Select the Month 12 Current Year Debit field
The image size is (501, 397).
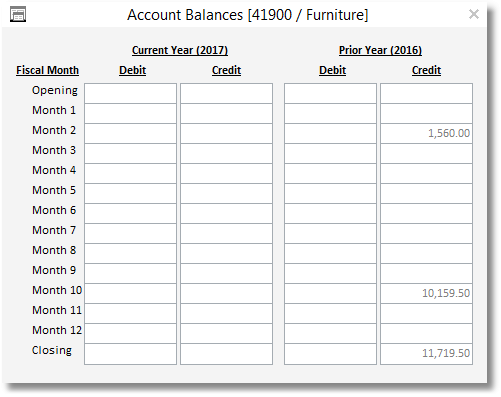click(x=130, y=333)
